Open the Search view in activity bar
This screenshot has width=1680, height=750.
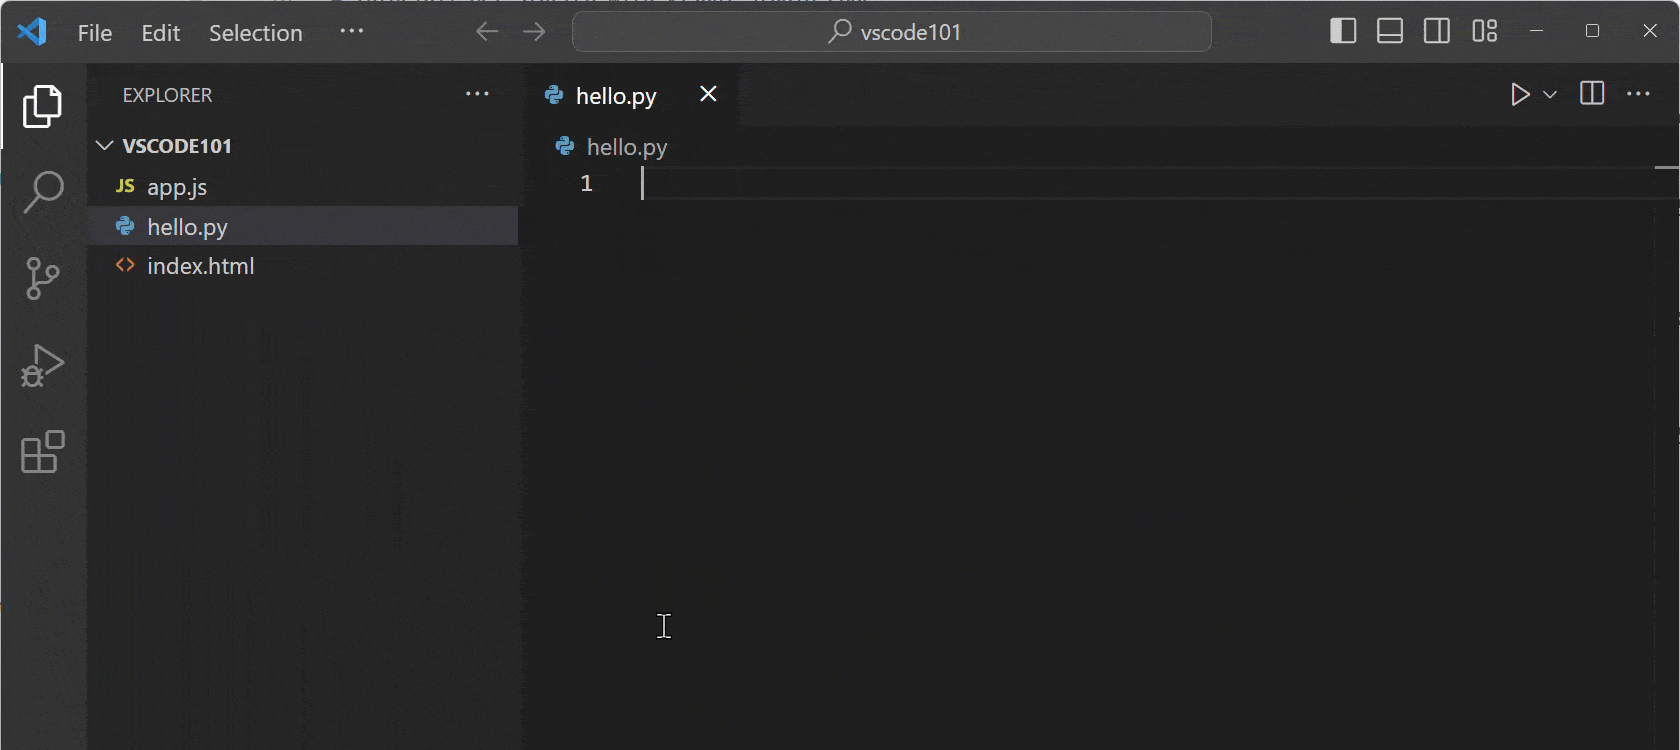(x=43, y=191)
